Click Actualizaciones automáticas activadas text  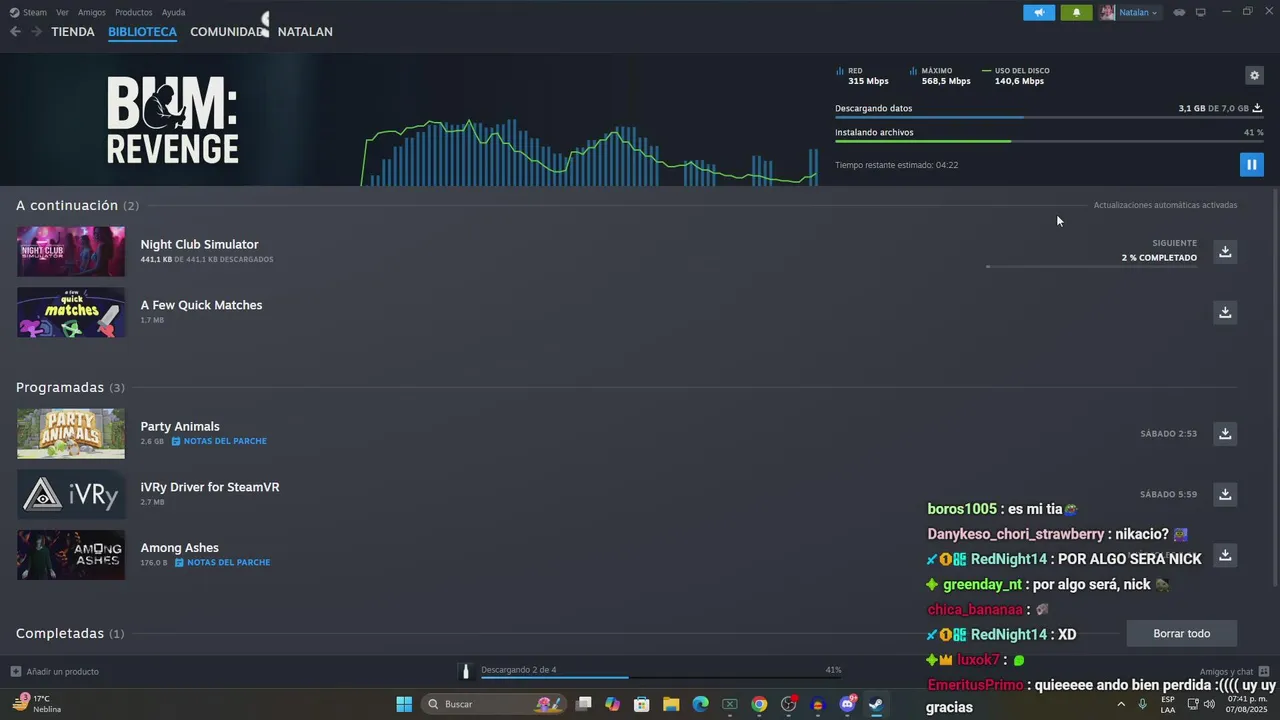coord(1165,205)
